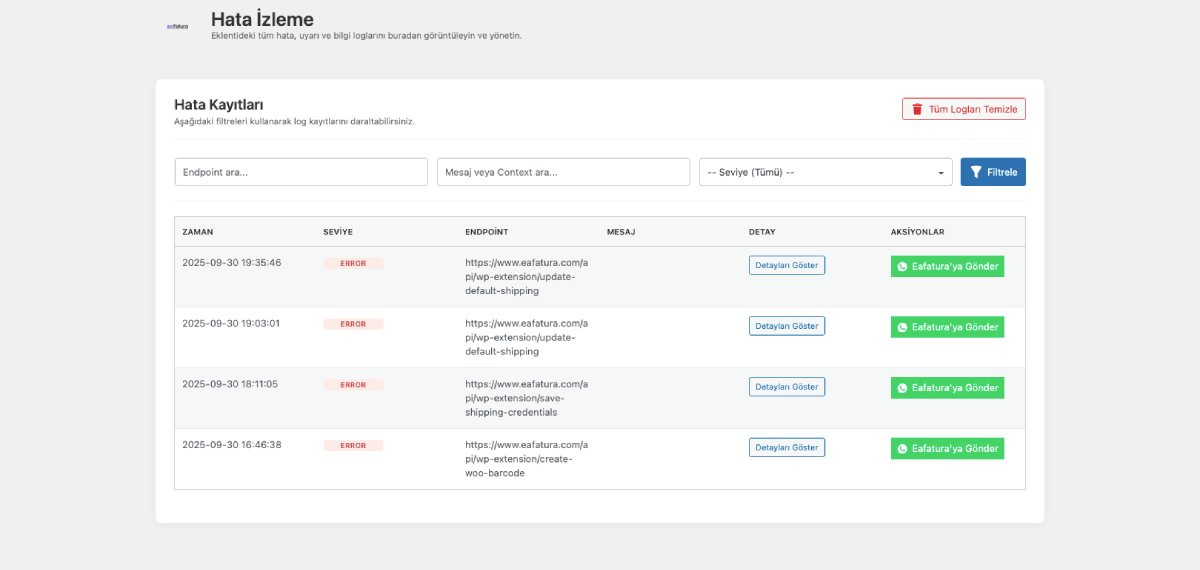Show details for the 19:03:01 log
This screenshot has width=1200, height=570.
pyautogui.click(x=786, y=326)
